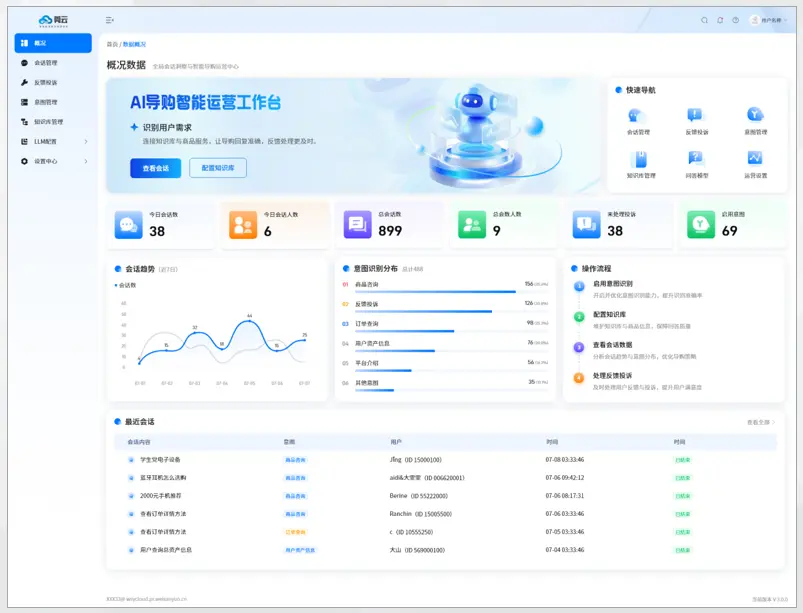Open notifications via the bell icon
803x613 pixels.
click(720, 20)
